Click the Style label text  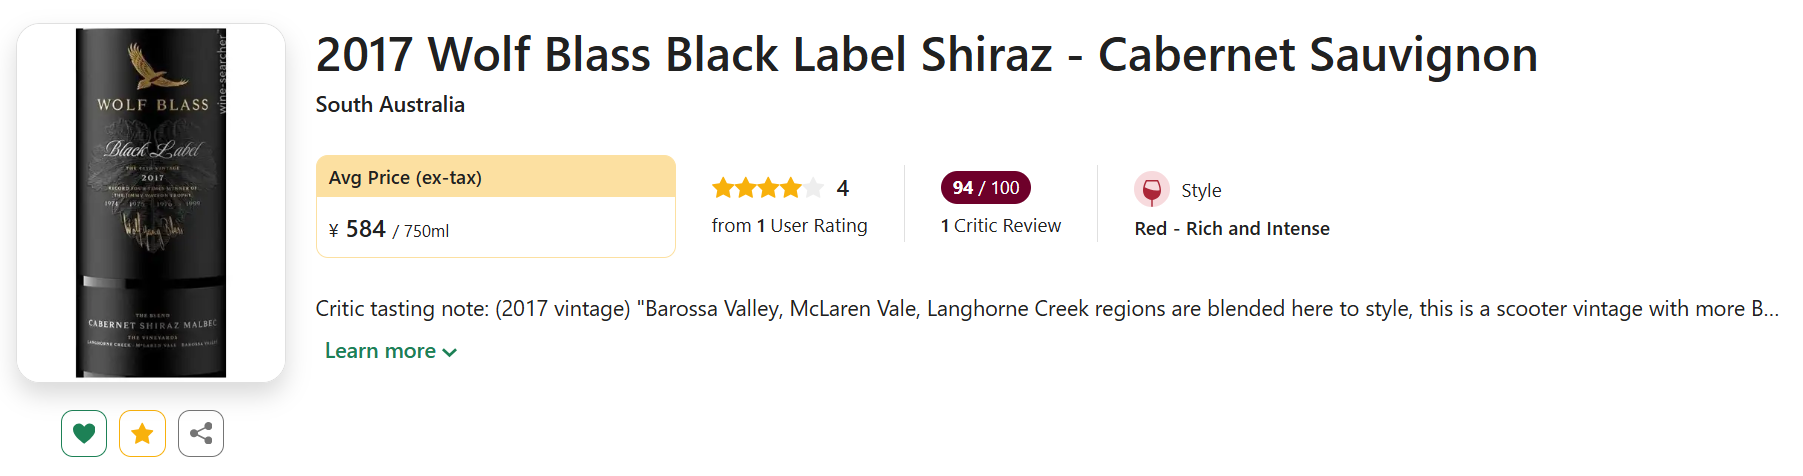click(1201, 190)
